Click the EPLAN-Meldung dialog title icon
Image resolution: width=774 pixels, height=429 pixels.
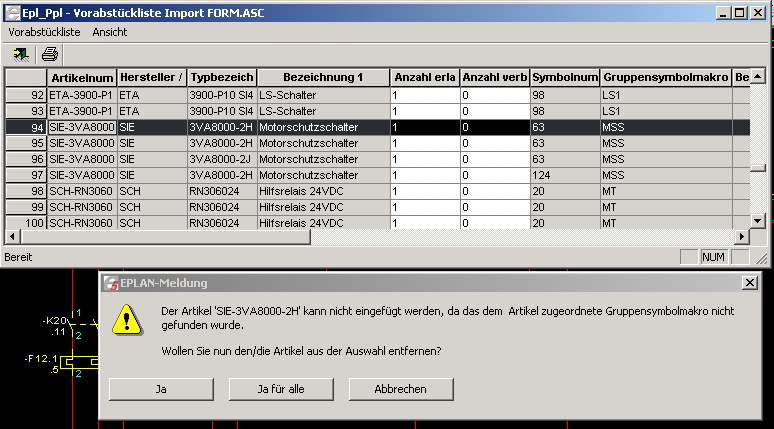[x=111, y=283]
